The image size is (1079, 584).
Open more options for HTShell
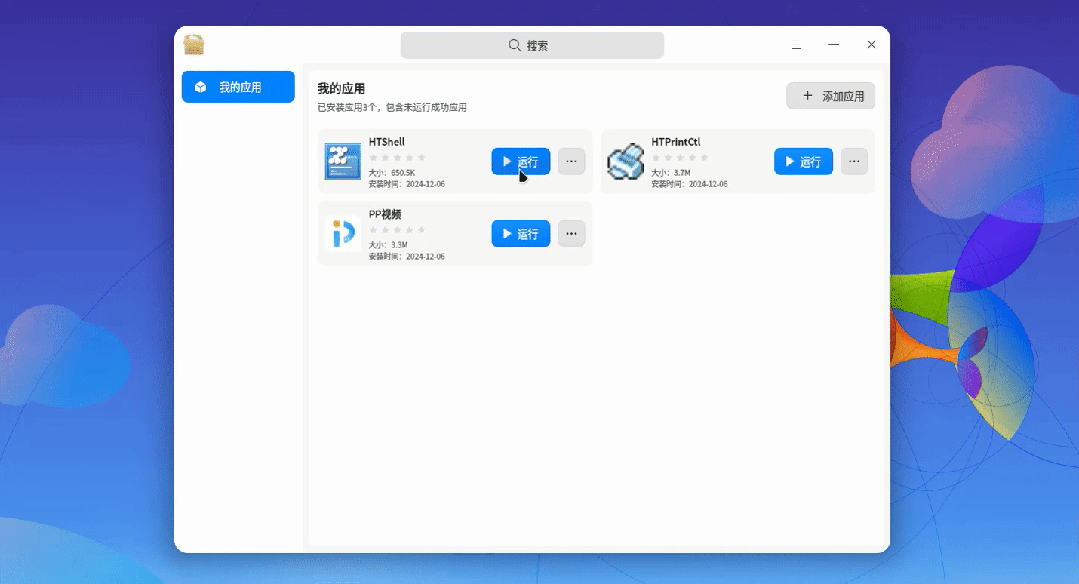pos(571,162)
